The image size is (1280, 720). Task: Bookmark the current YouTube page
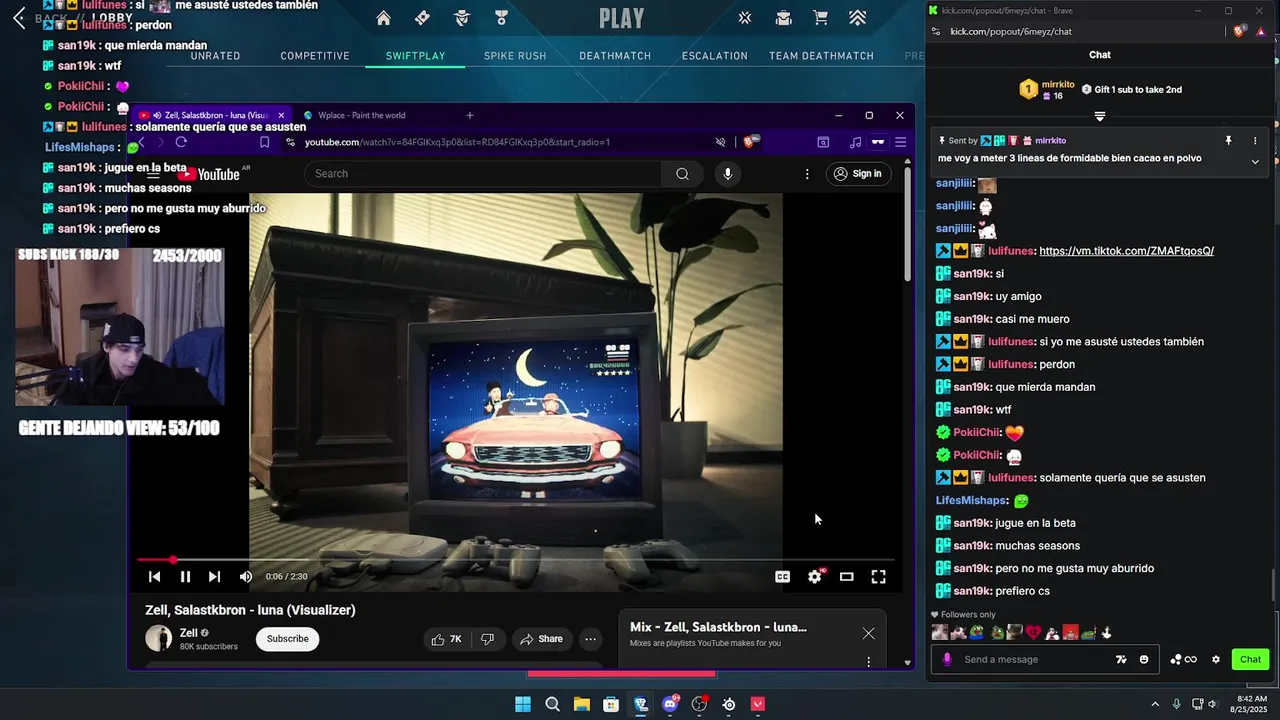pyautogui.click(x=264, y=142)
